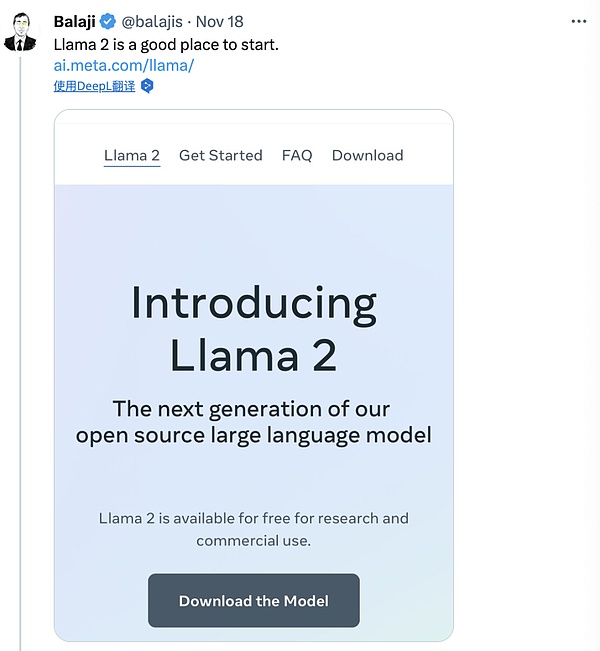The width and height of the screenshot is (600, 651).
Task: Open the FAQ tab
Action: (x=297, y=155)
